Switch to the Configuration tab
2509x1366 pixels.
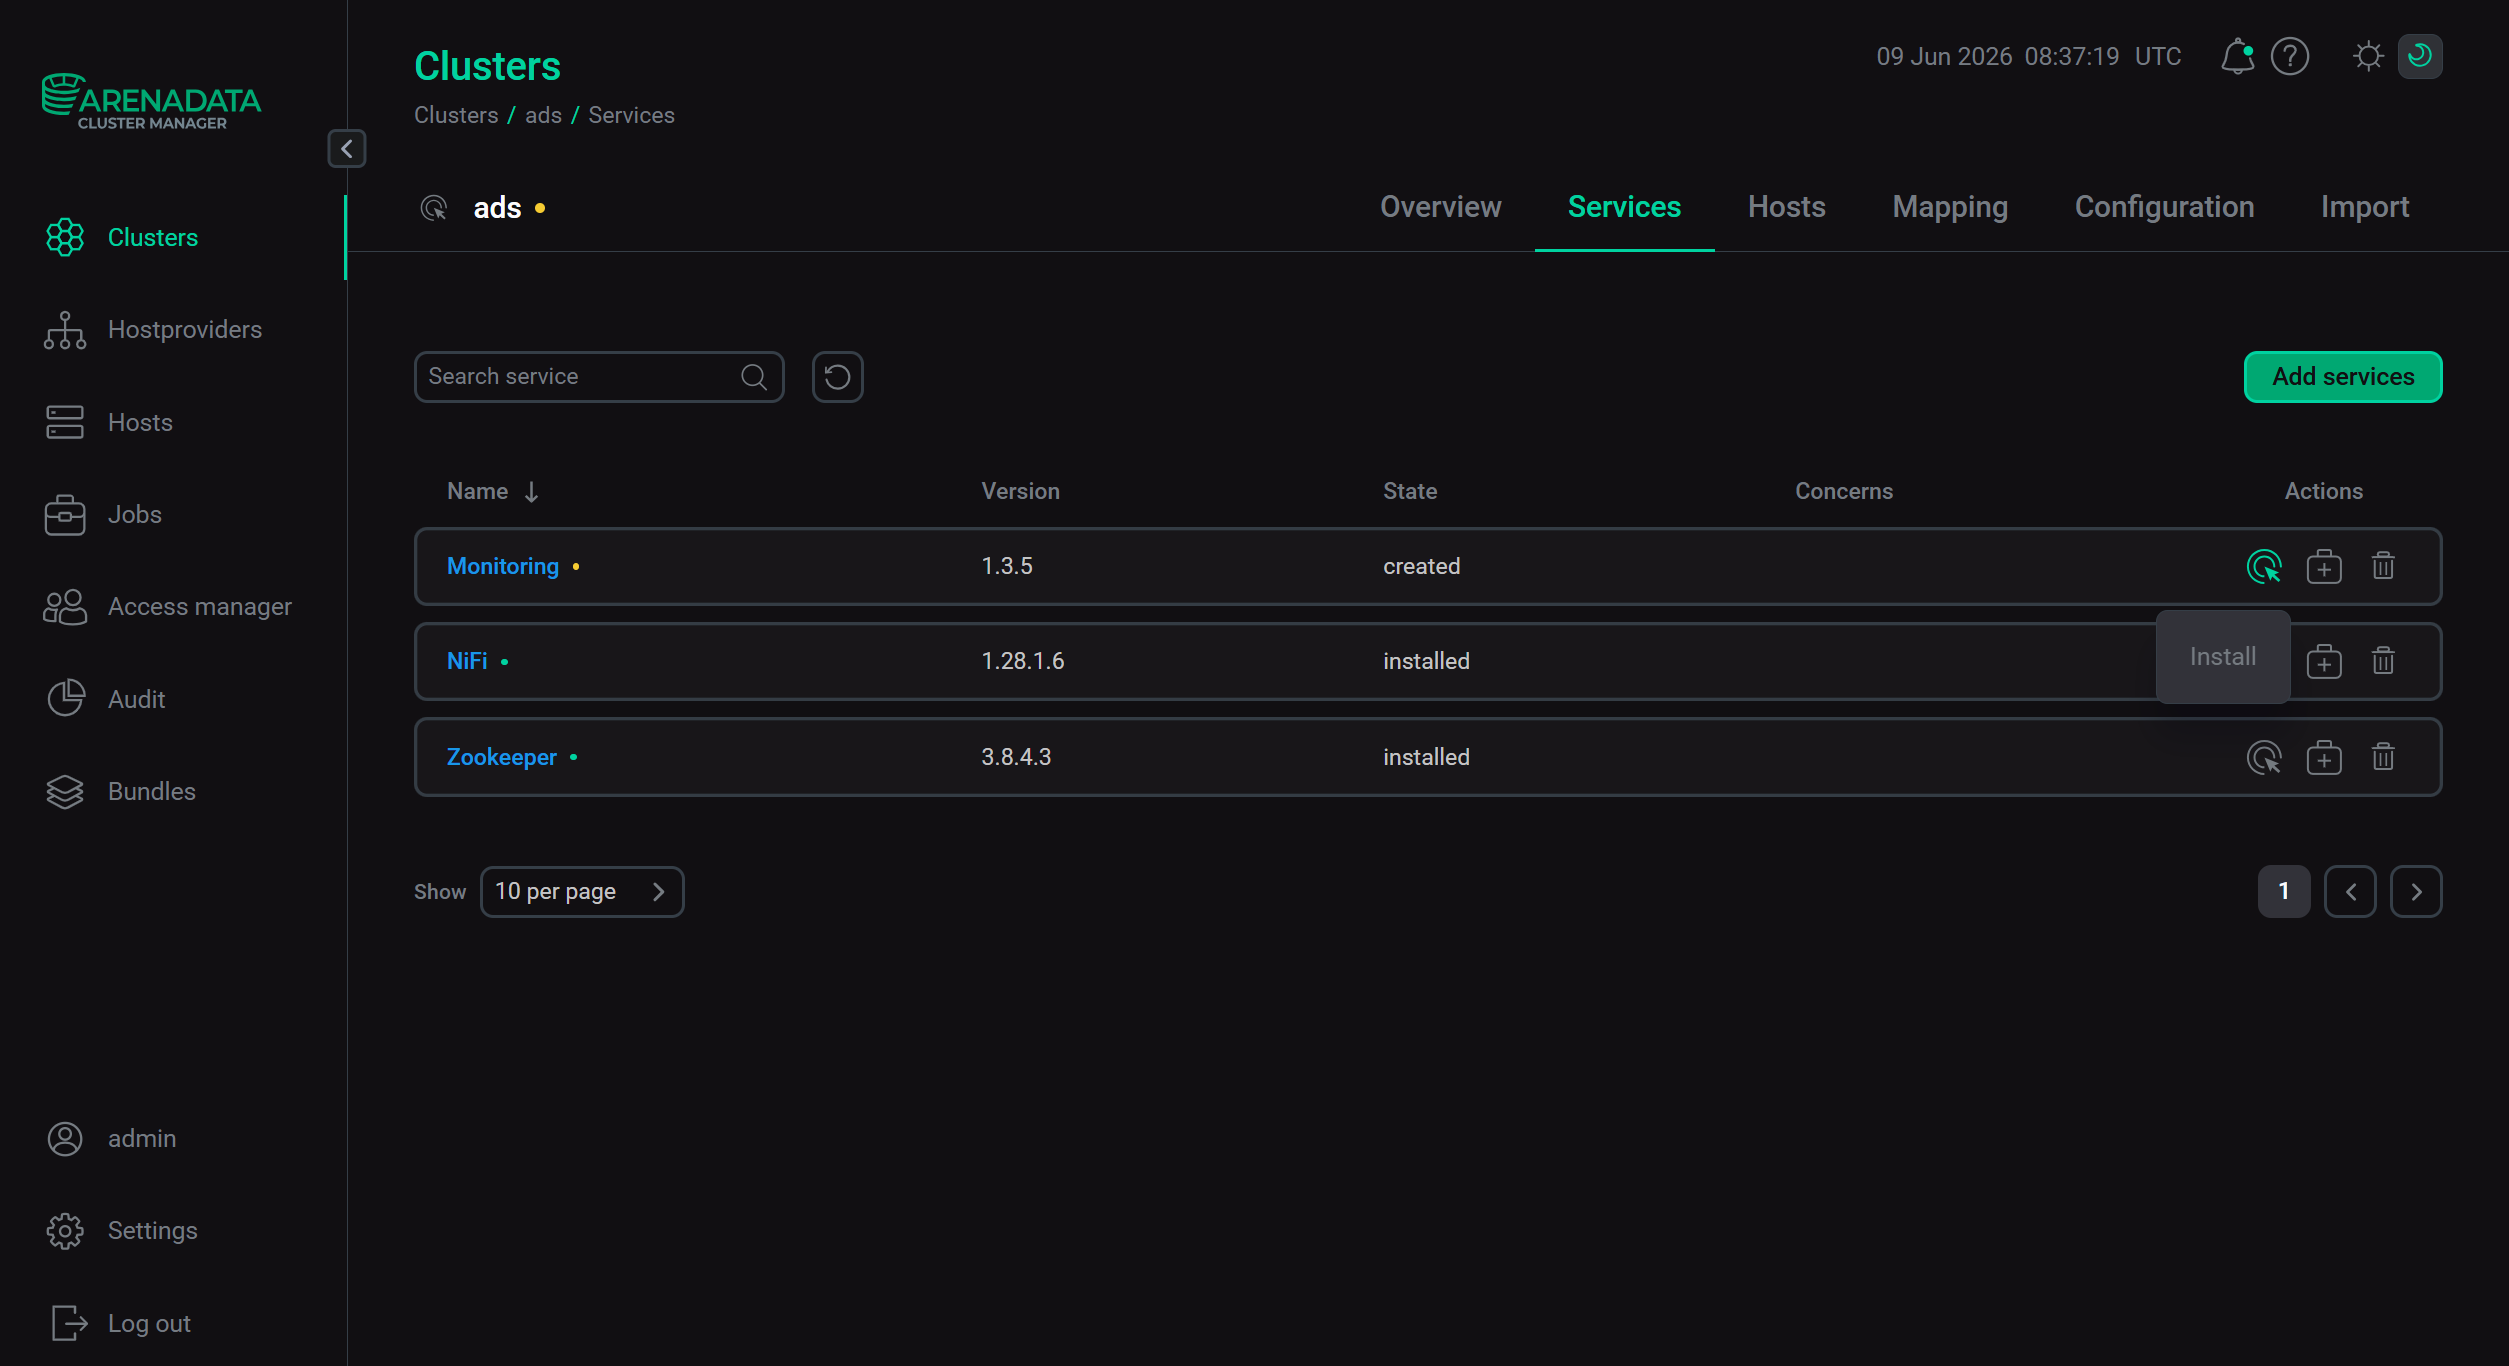(x=2164, y=207)
